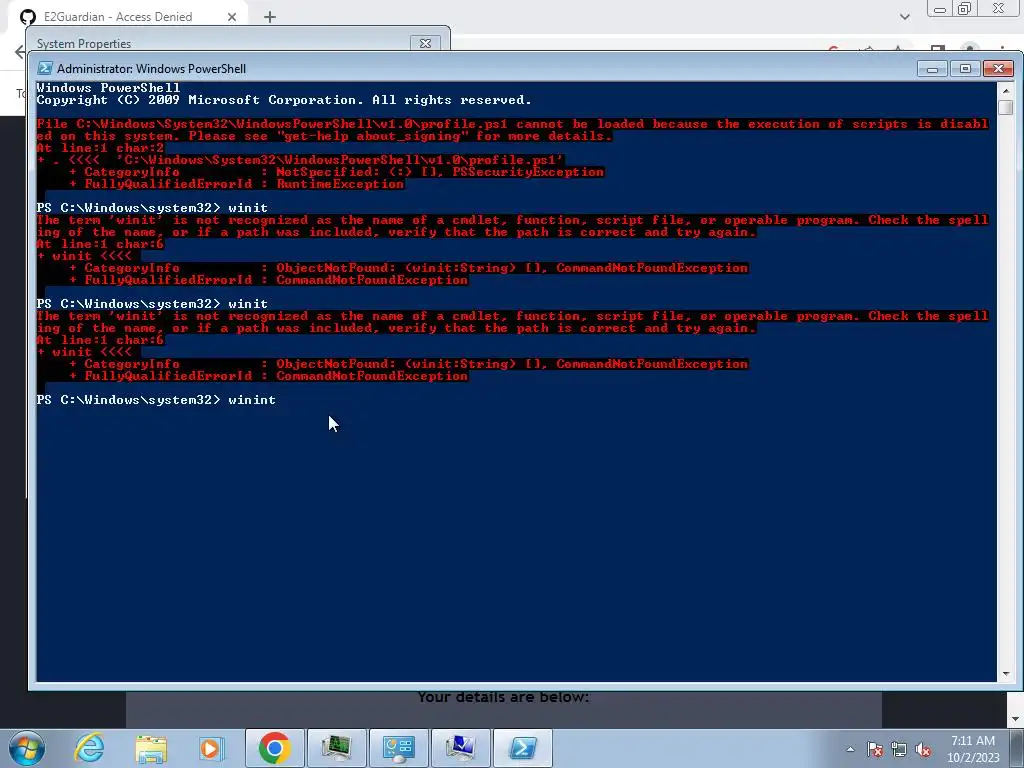Click the 'Windows PowerShell' header line
The width and height of the screenshot is (1024, 768).
point(108,88)
